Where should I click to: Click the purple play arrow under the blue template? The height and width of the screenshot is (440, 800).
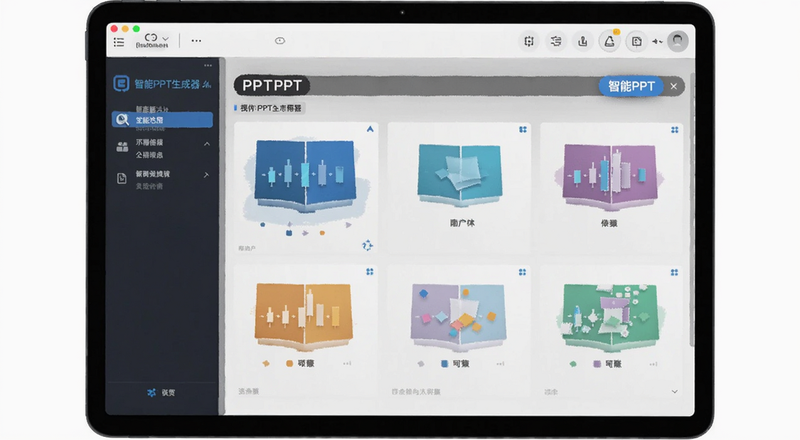[x=348, y=225]
